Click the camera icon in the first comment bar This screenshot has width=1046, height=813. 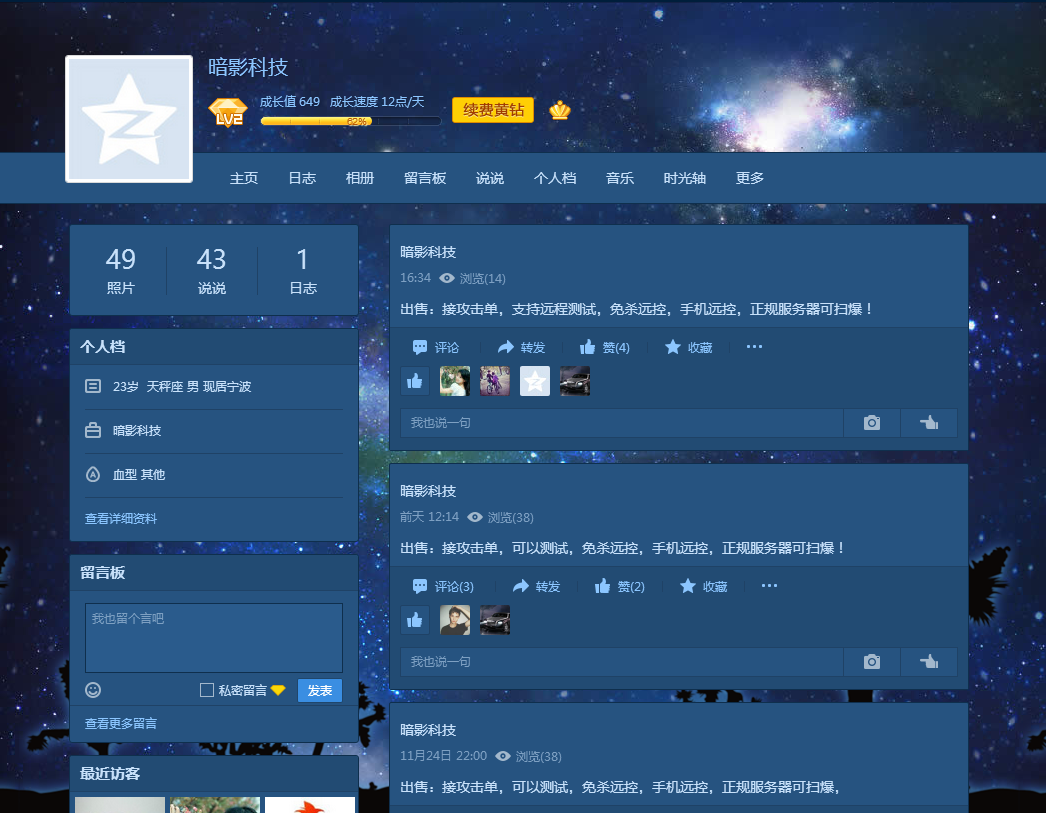pos(871,422)
